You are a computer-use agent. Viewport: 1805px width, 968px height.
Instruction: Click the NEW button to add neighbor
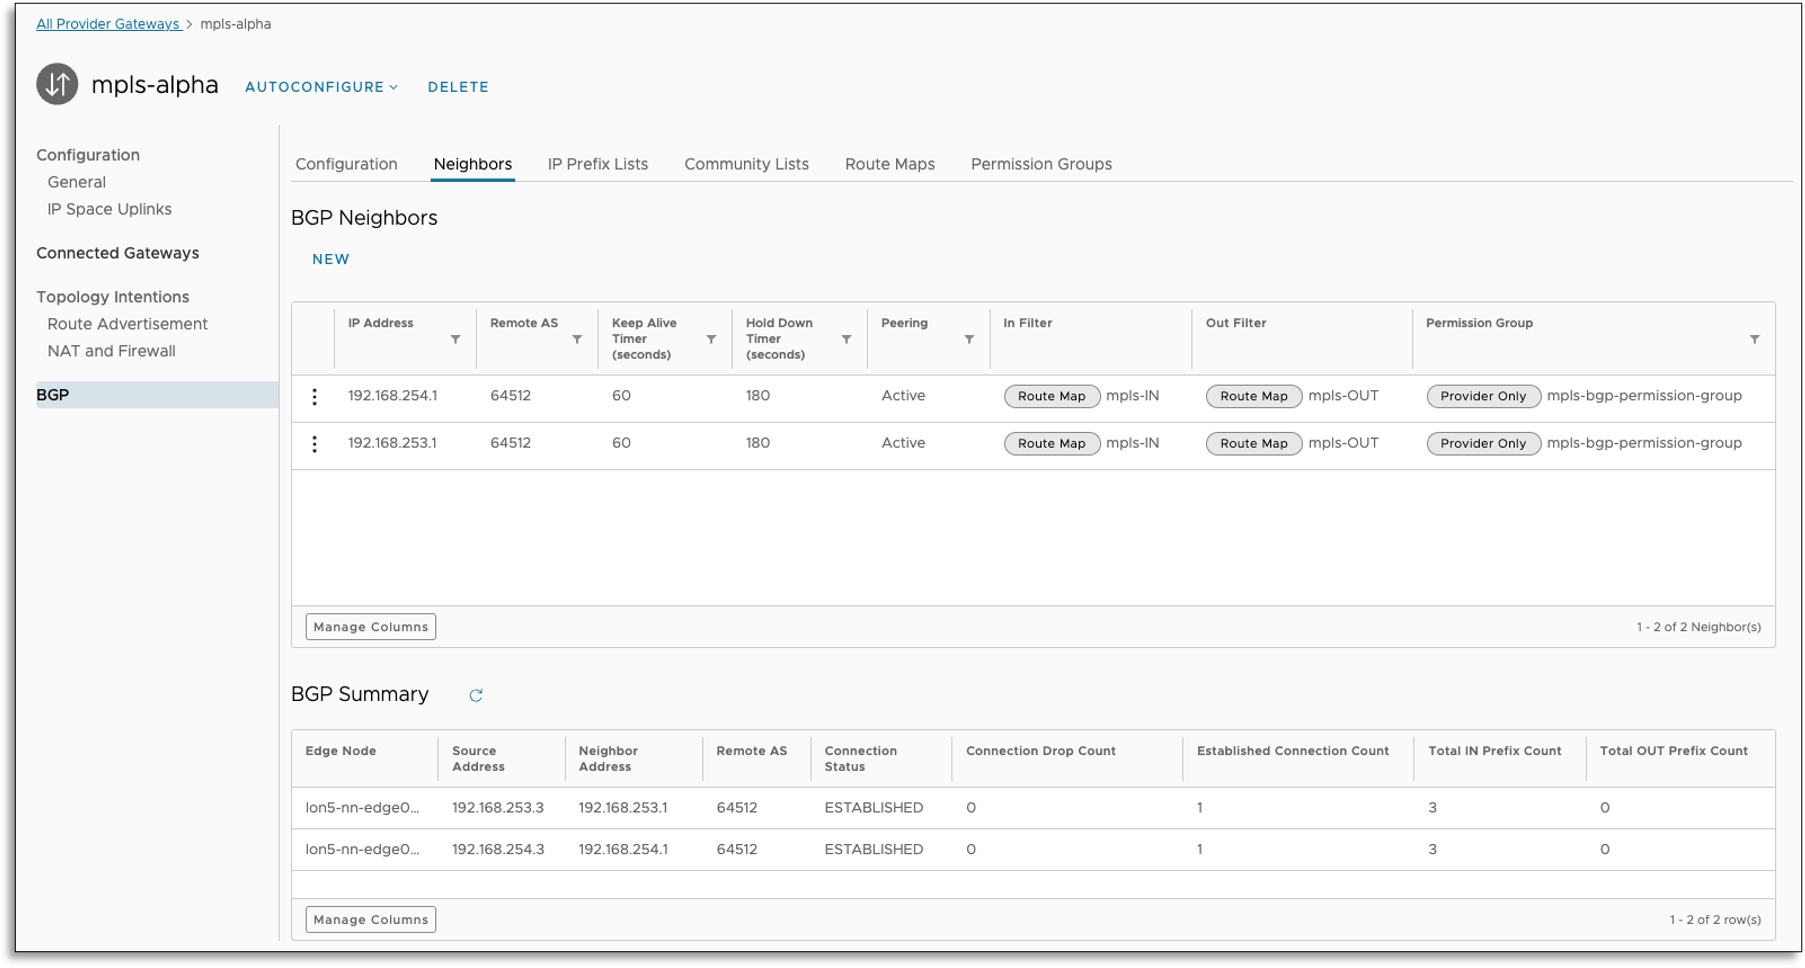tap(330, 259)
